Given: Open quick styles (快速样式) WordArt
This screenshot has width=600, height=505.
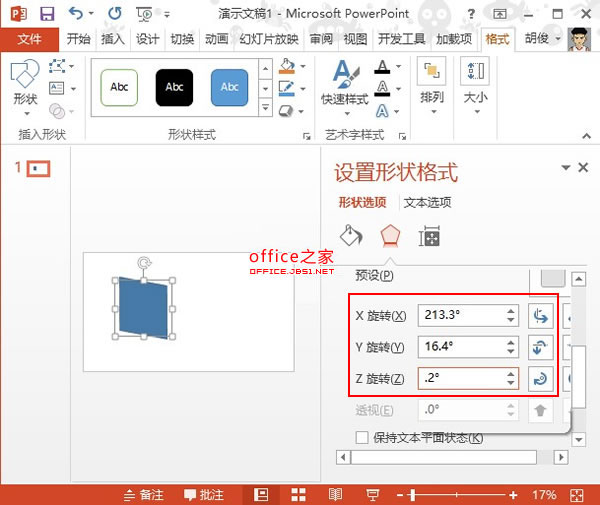Looking at the screenshot, I should click(x=345, y=88).
